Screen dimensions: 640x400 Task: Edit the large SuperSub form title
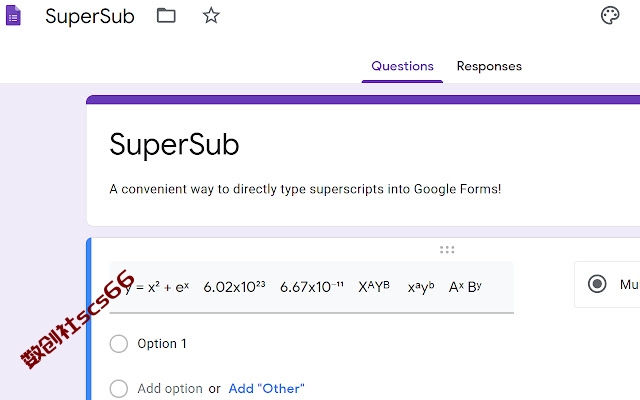point(174,144)
